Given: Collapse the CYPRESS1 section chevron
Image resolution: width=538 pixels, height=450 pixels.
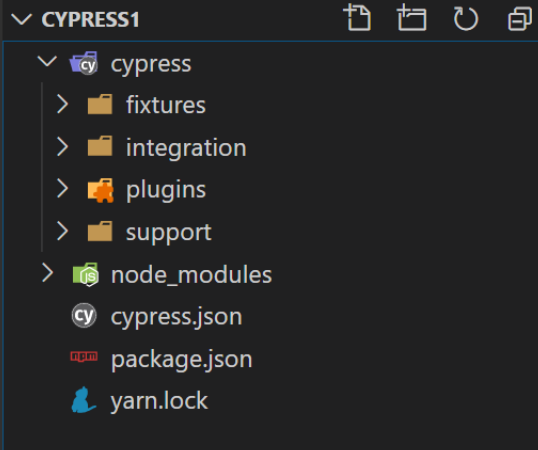Looking at the screenshot, I should [21, 19].
